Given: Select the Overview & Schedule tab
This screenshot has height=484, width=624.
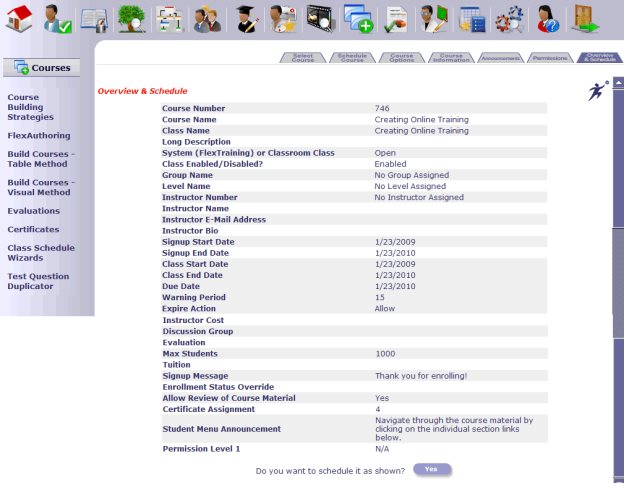Looking at the screenshot, I should (x=600, y=58).
